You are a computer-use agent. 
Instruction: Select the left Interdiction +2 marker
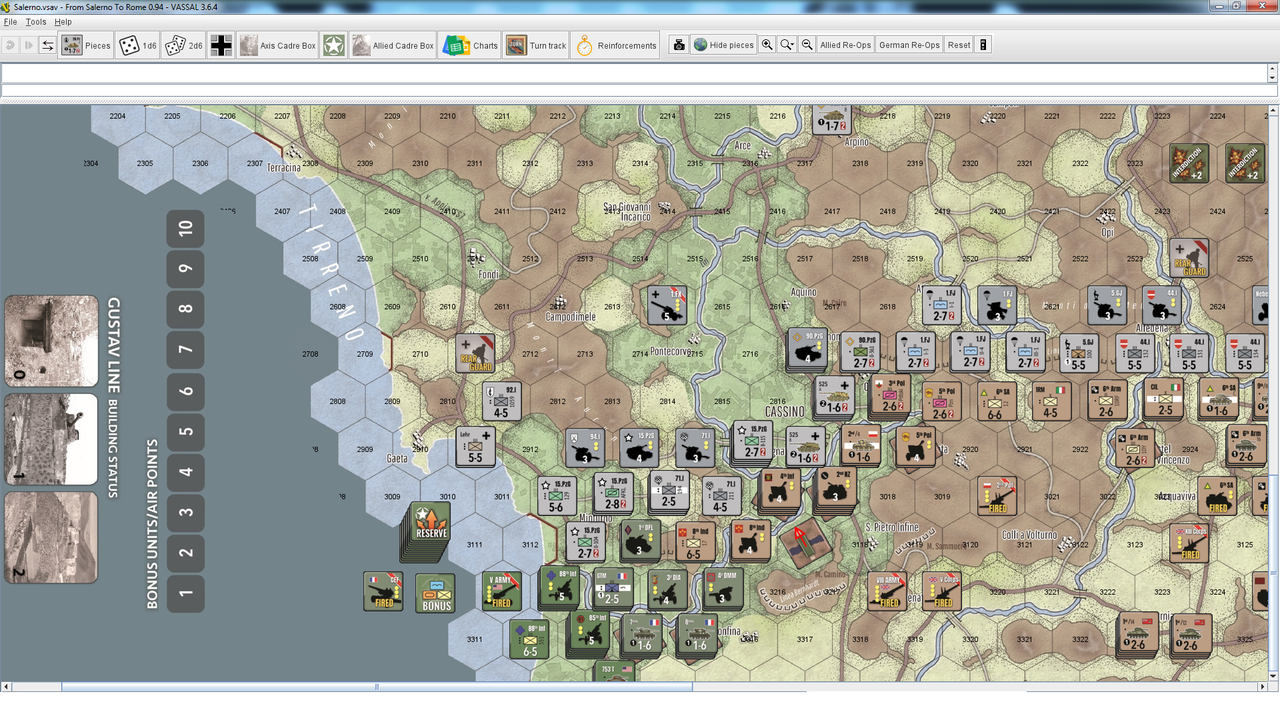point(1189,163)
